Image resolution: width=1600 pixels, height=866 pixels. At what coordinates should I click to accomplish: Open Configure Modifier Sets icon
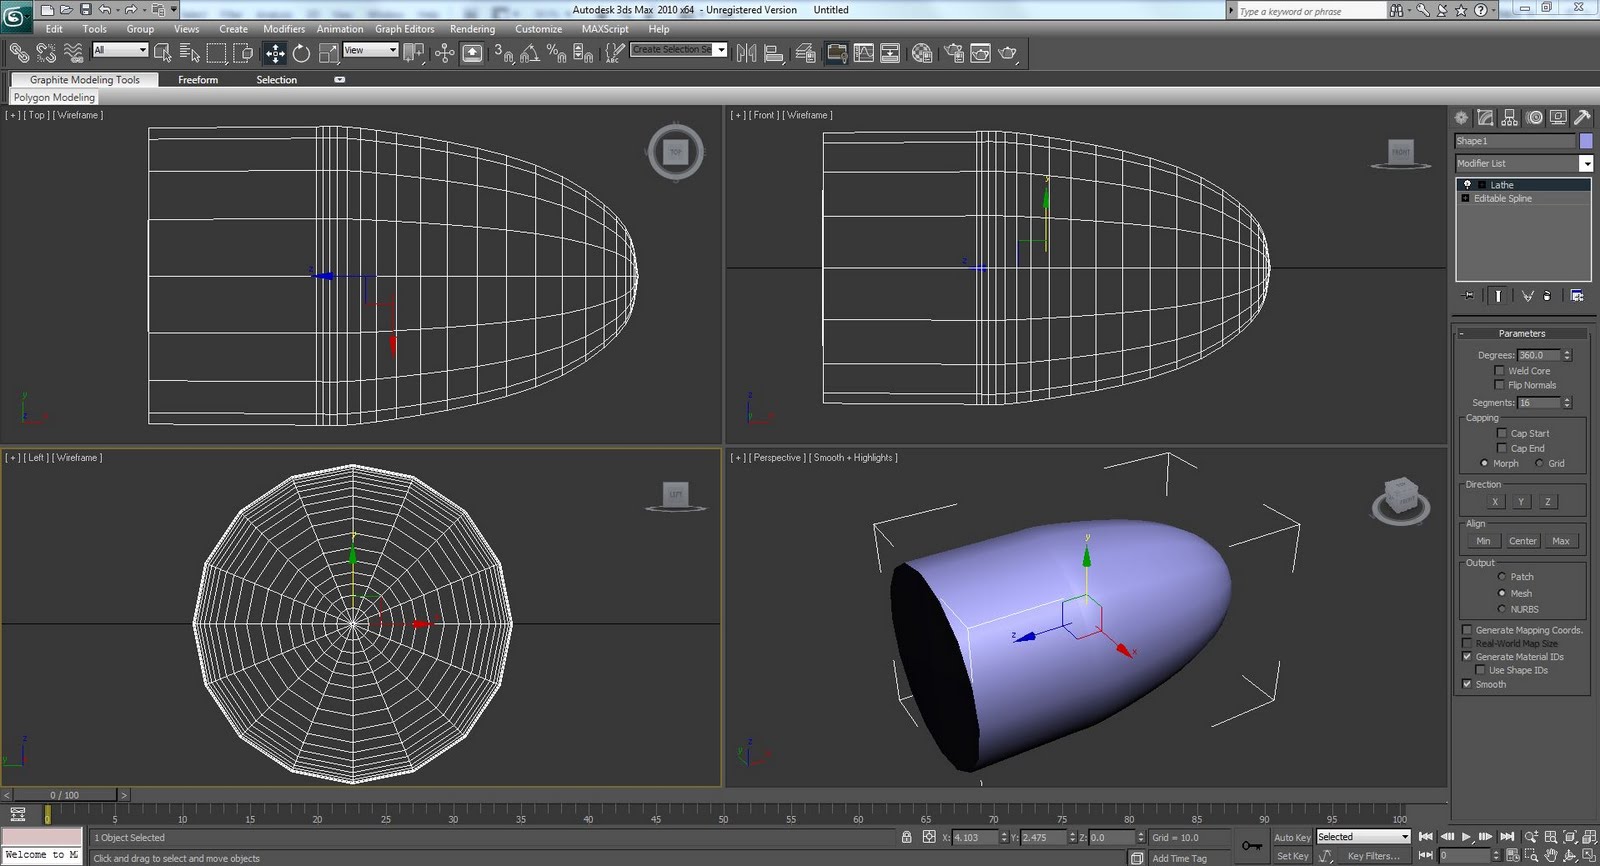coord(1577,296)
